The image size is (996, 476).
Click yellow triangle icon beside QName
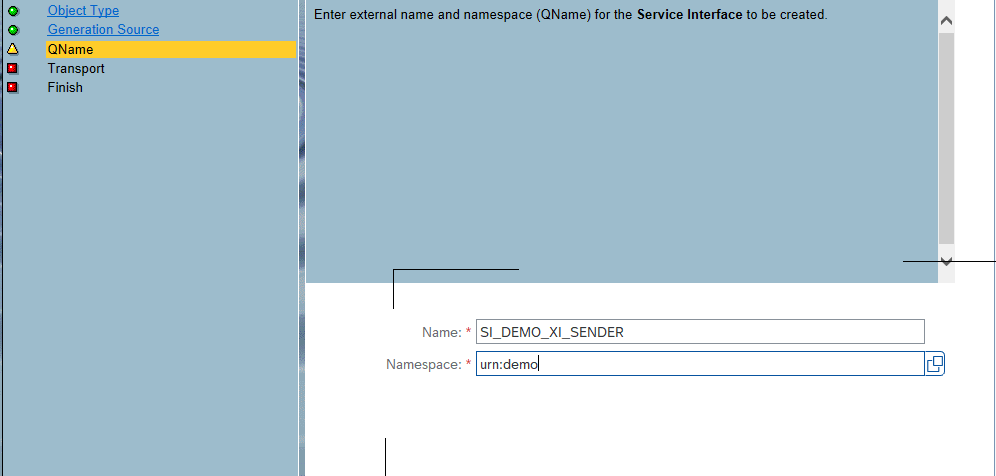(13, 49)
